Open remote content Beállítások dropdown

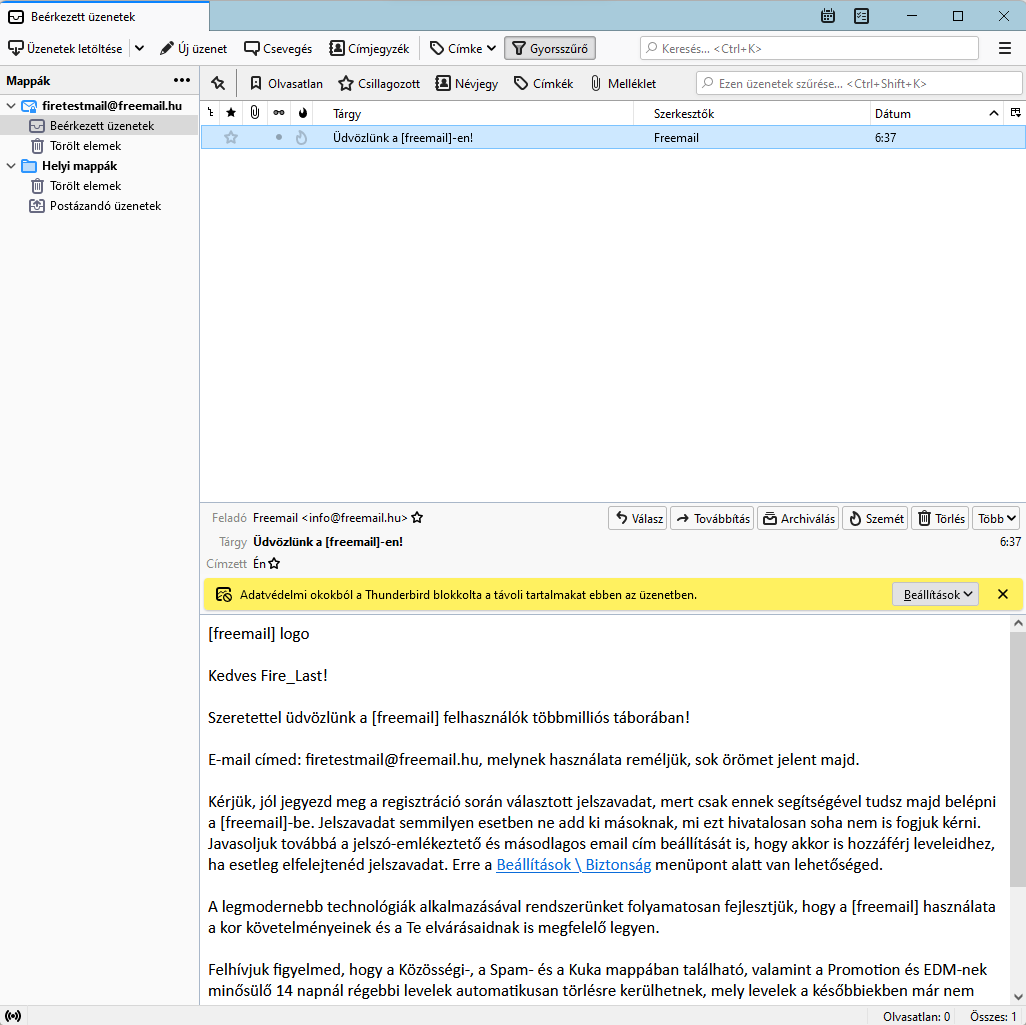coord(936,594)
